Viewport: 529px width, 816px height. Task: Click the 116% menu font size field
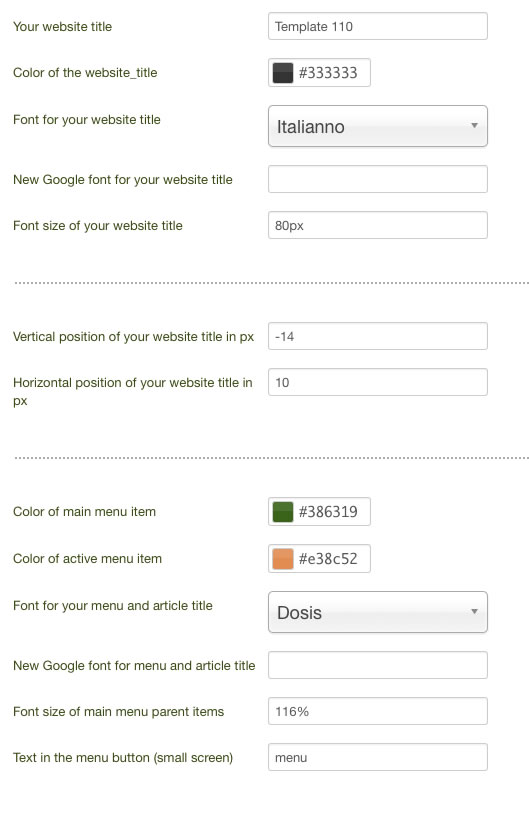[x=378, y=711]
